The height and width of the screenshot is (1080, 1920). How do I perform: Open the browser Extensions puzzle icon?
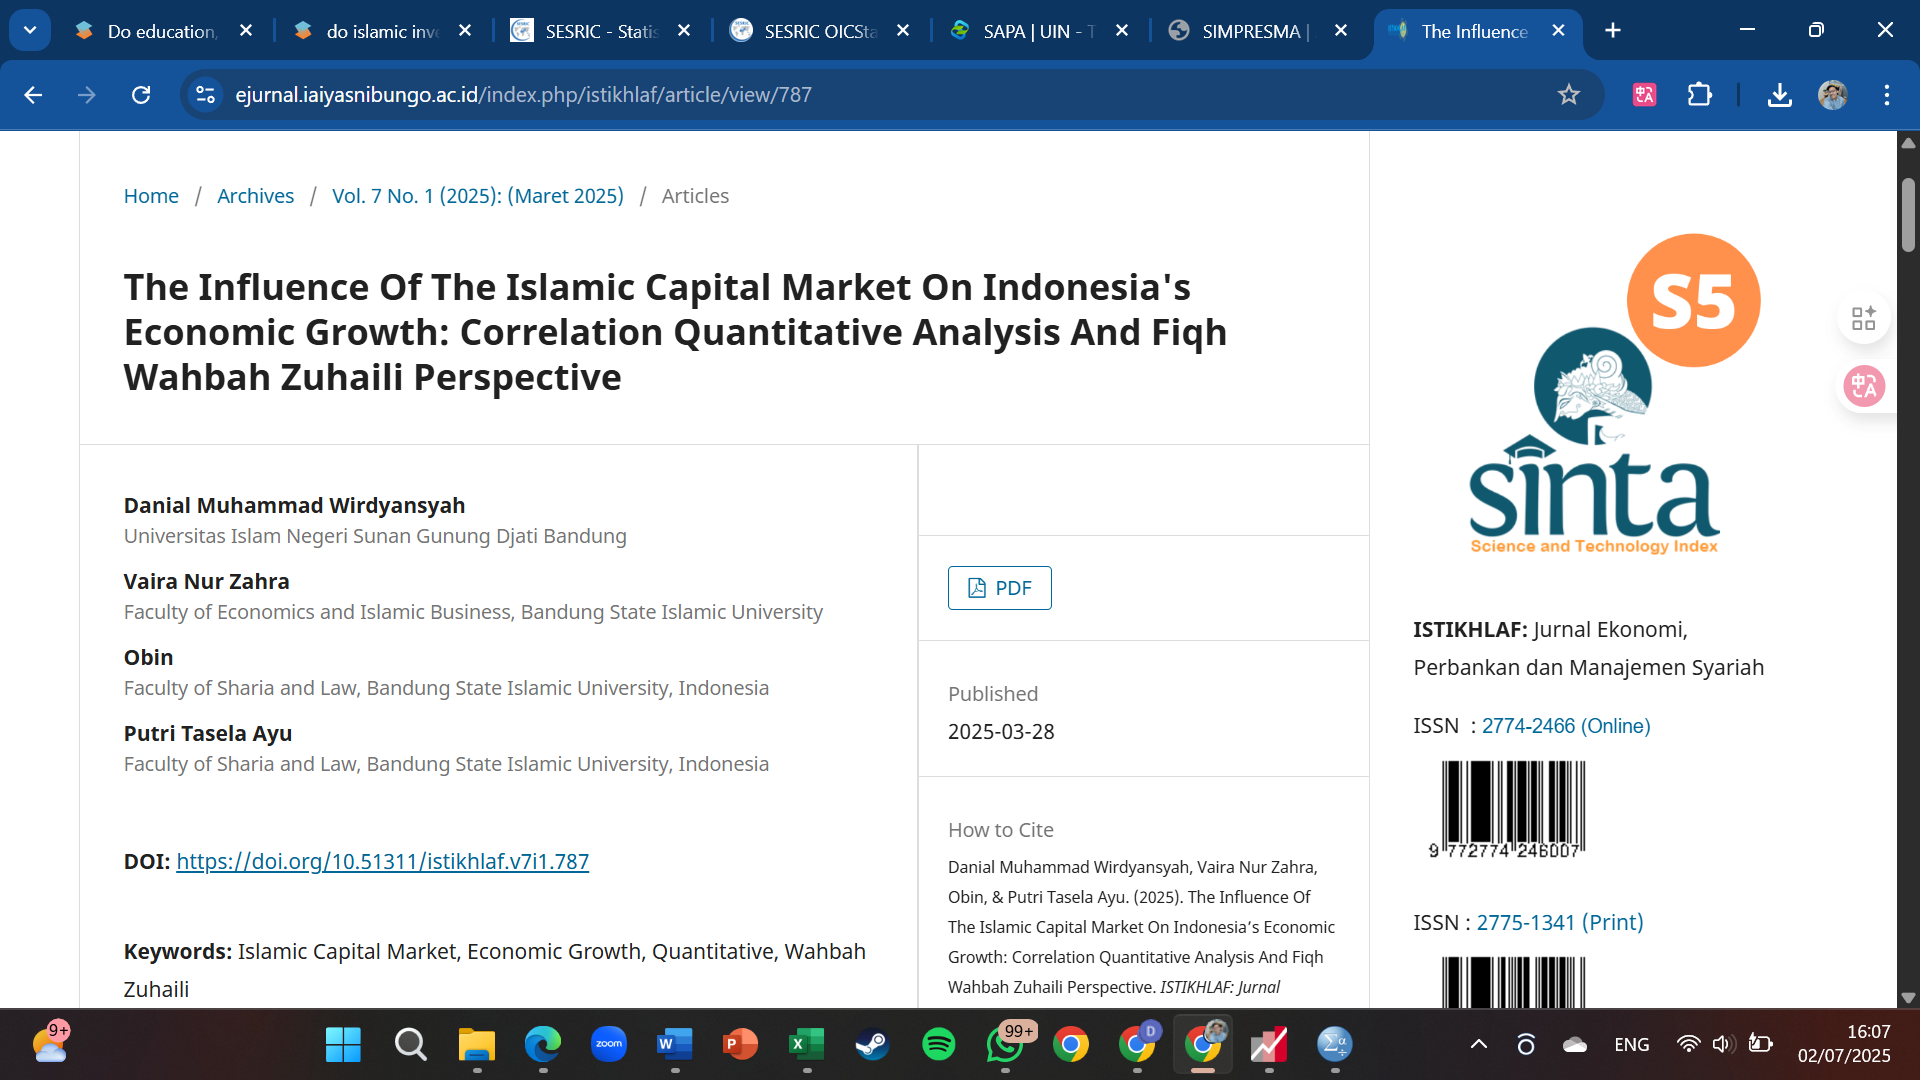(1699, 95)
